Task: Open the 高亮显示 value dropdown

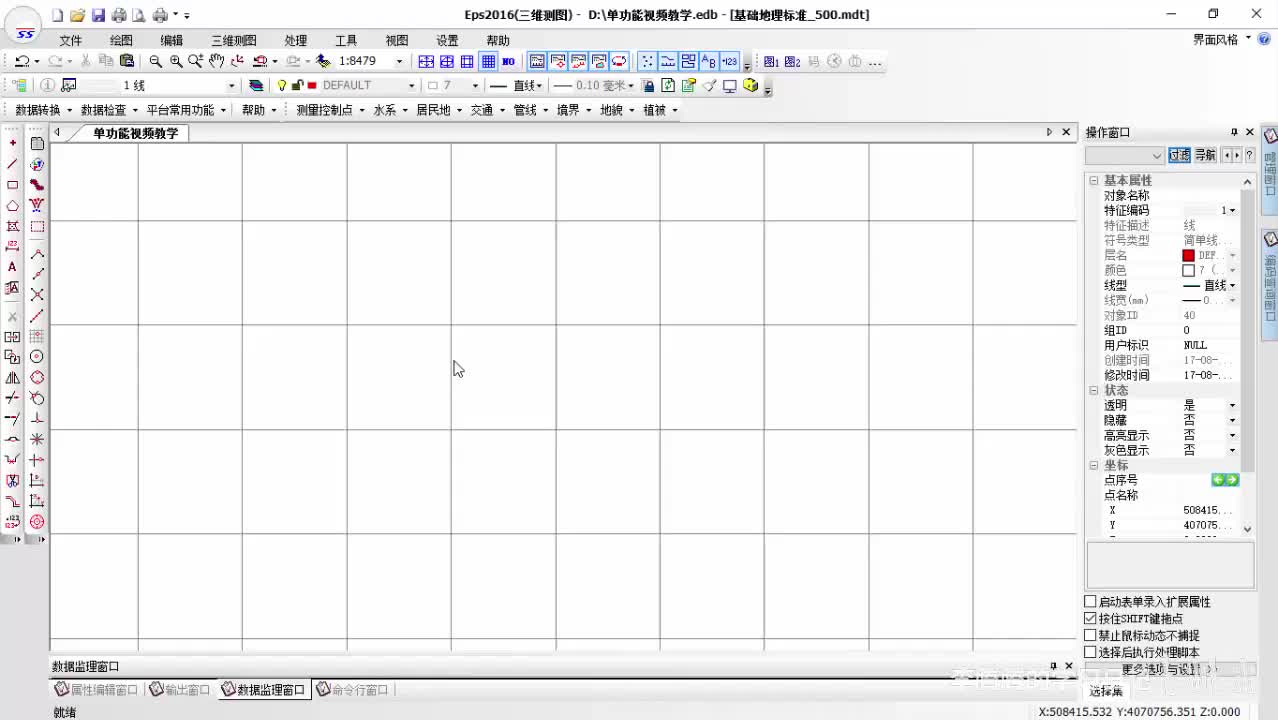Action: coord(1232,436)
